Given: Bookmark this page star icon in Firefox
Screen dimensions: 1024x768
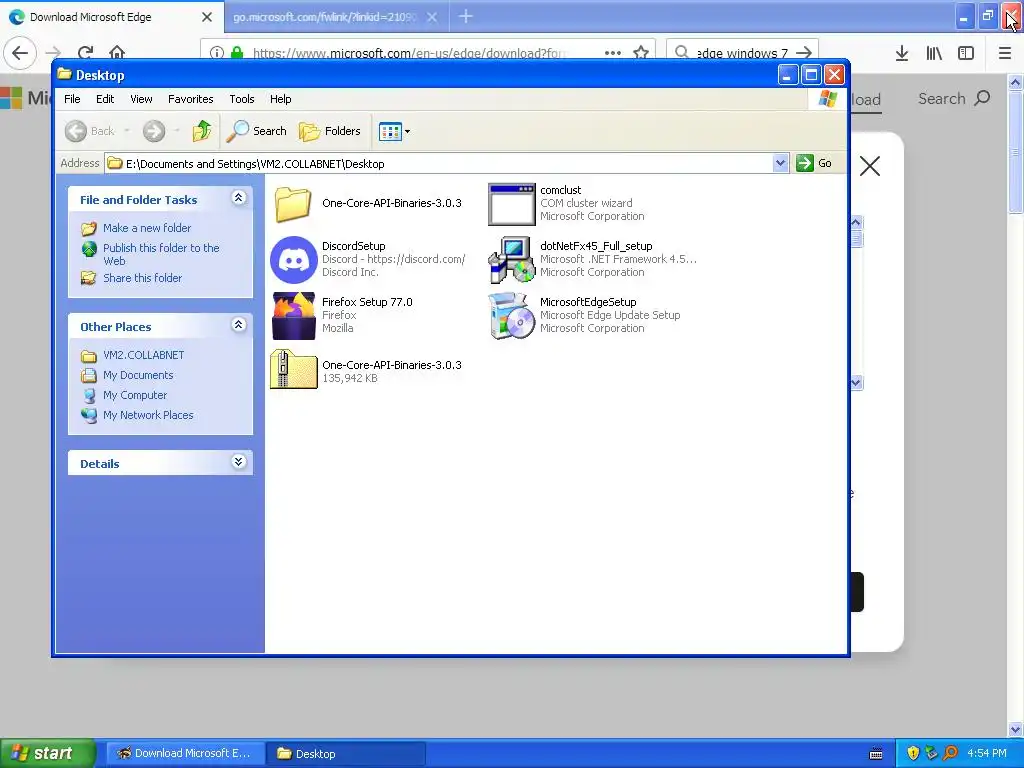Looking at the screenshot, I should tap(641, 52).
